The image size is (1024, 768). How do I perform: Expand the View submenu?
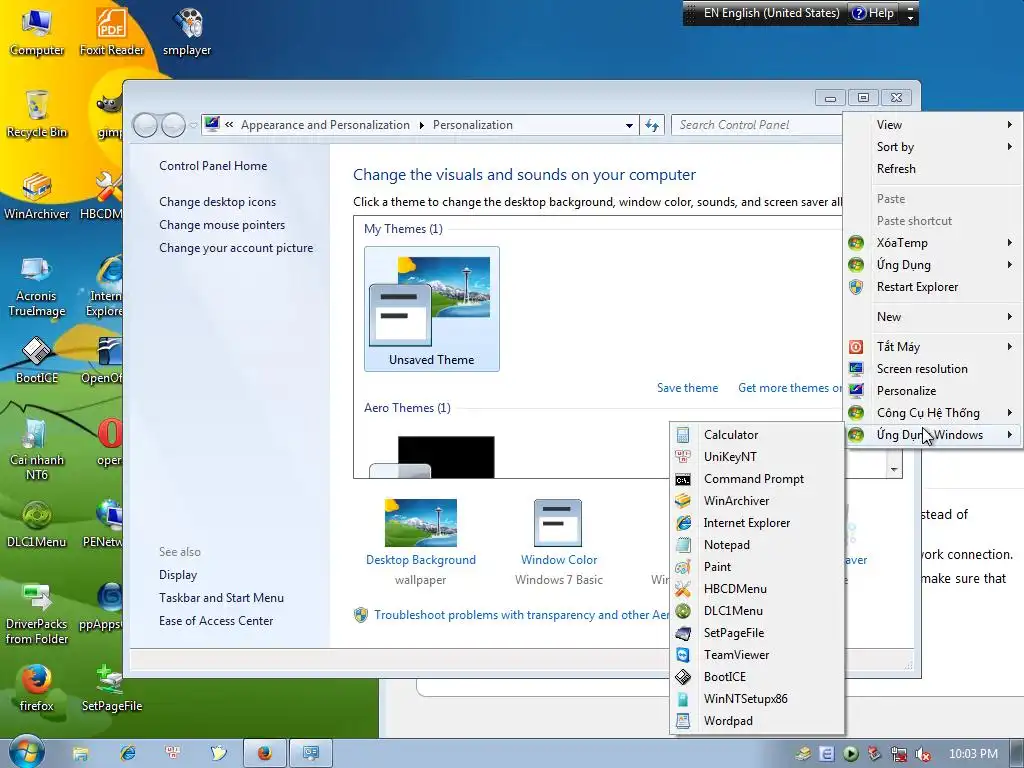click(x=933, y=125)
